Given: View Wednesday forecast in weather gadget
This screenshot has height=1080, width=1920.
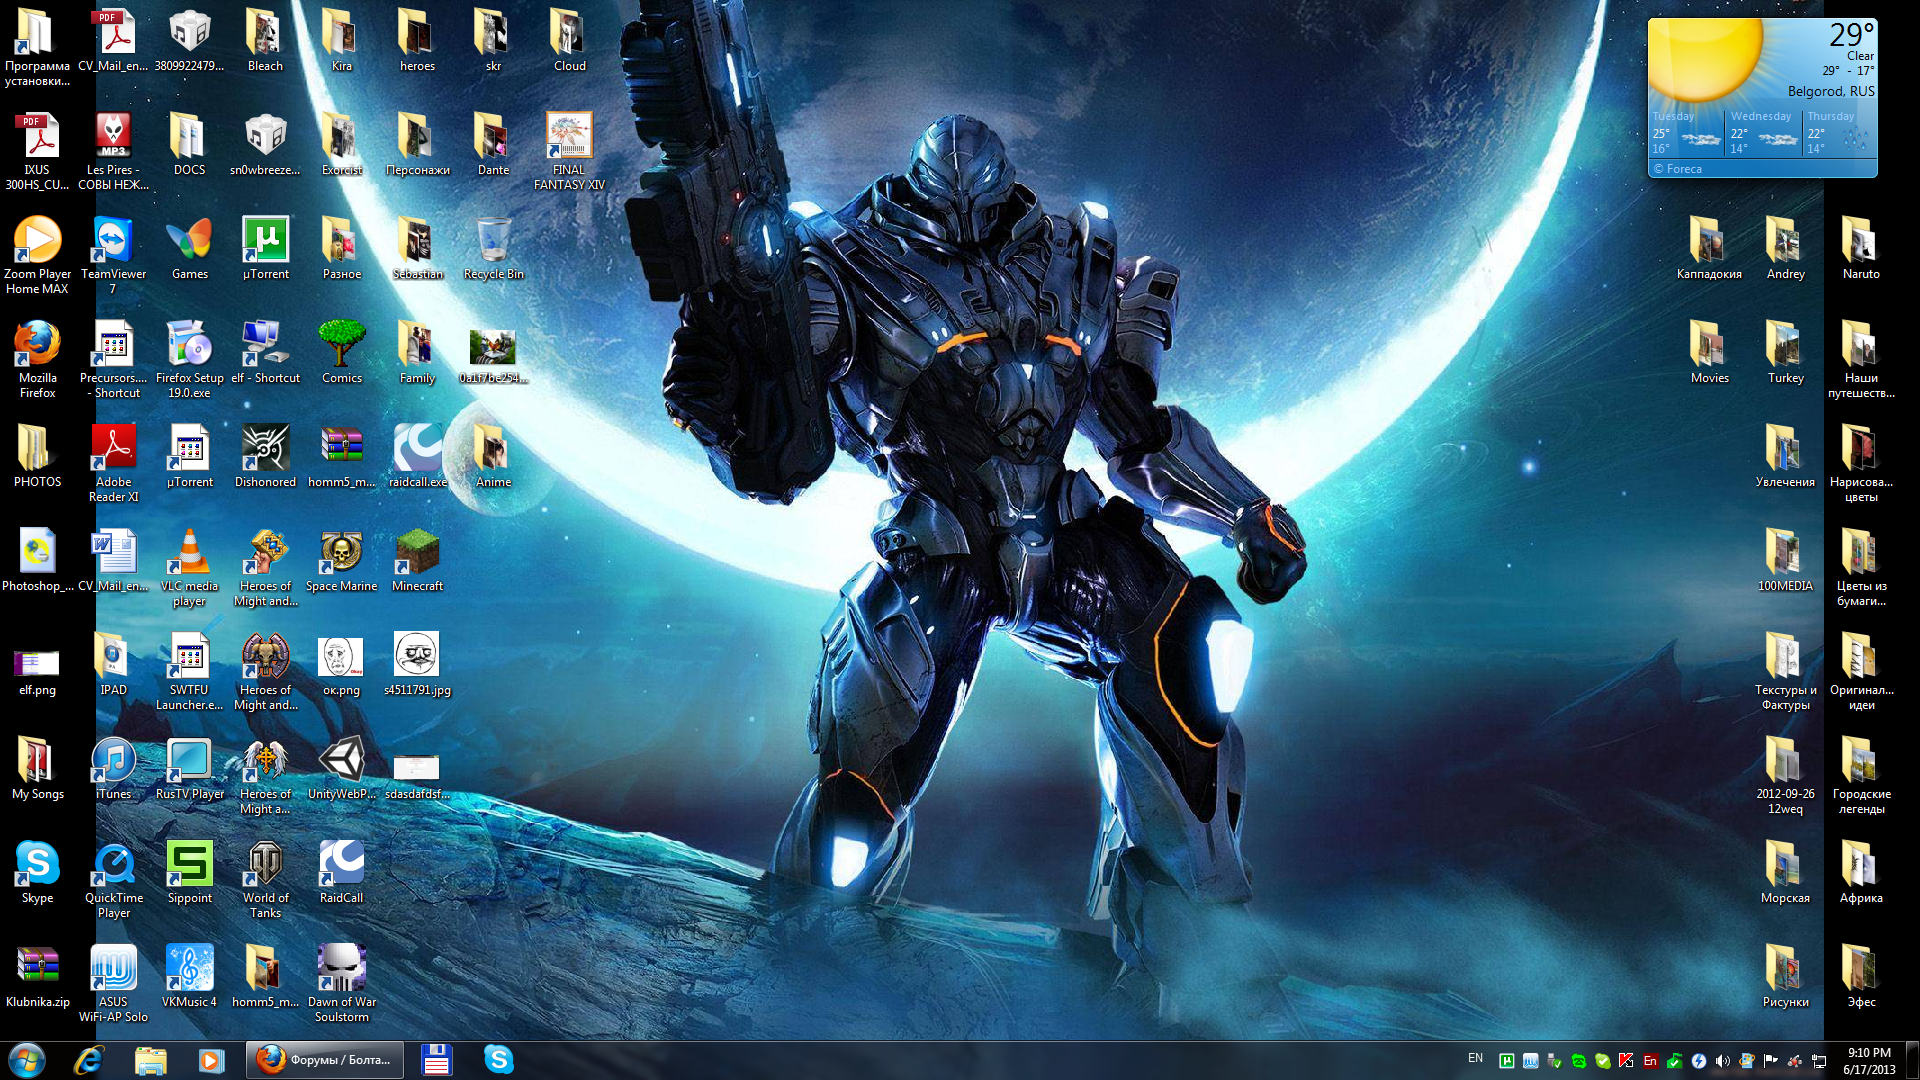Looking at the screenshot, I should pyautogui.click(x=1764, y=132).
